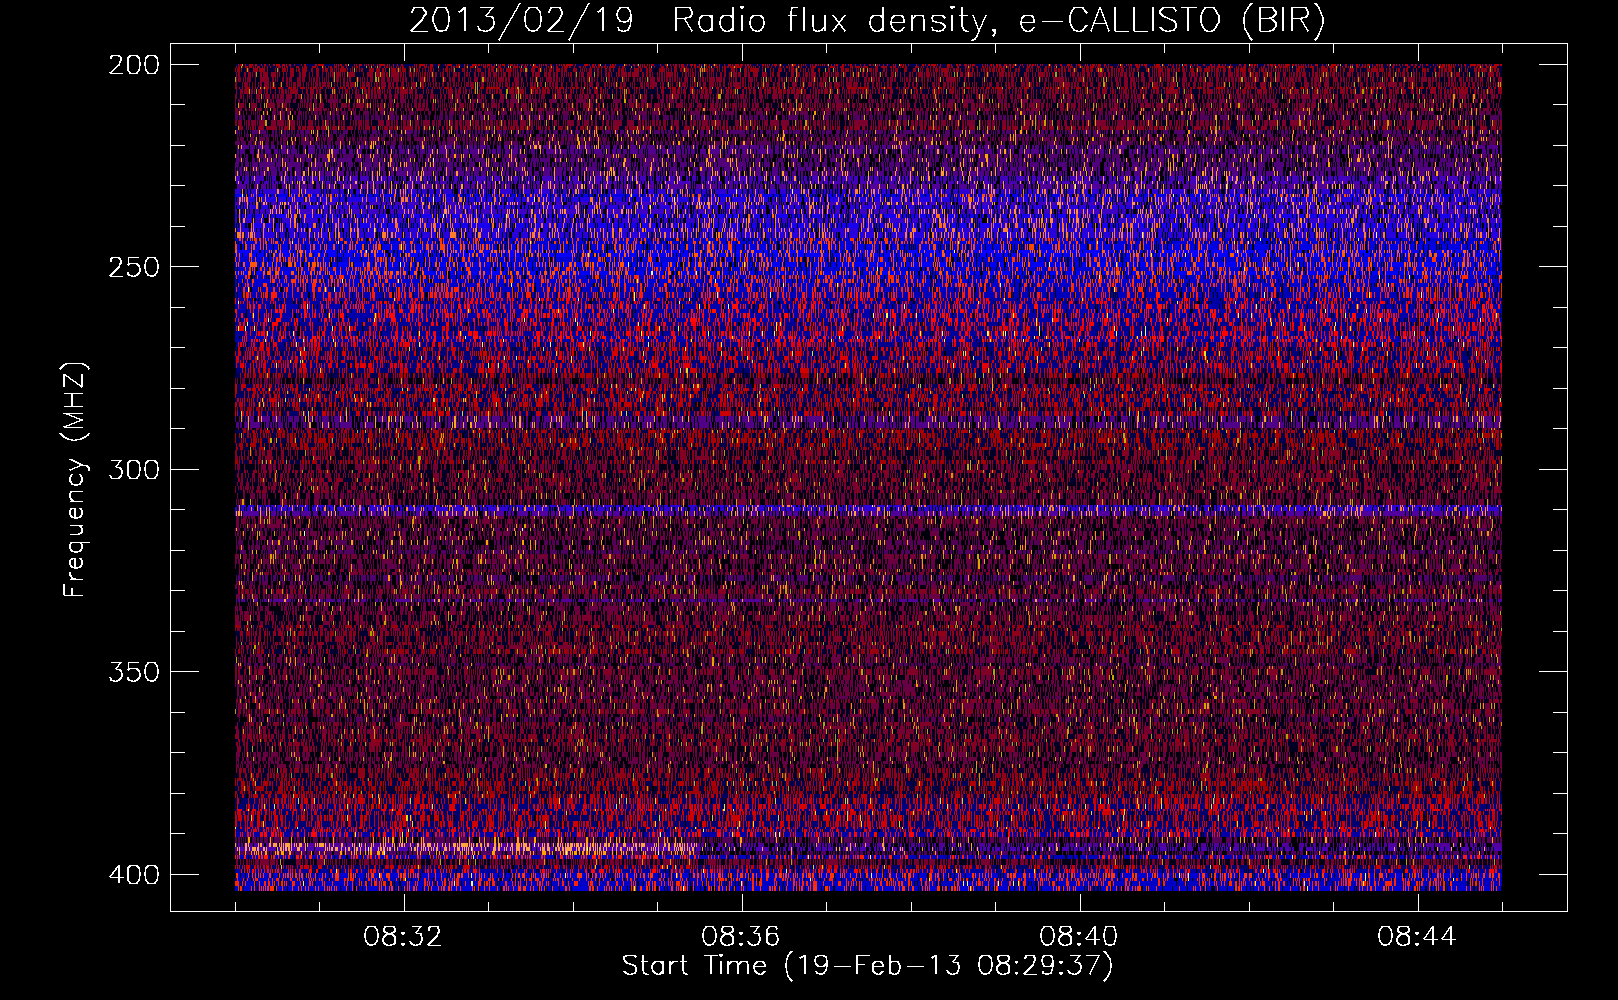Screen dimensions: 1618x1000
Task: Click the 300 frequency tick label
Action: click(133, 469)
